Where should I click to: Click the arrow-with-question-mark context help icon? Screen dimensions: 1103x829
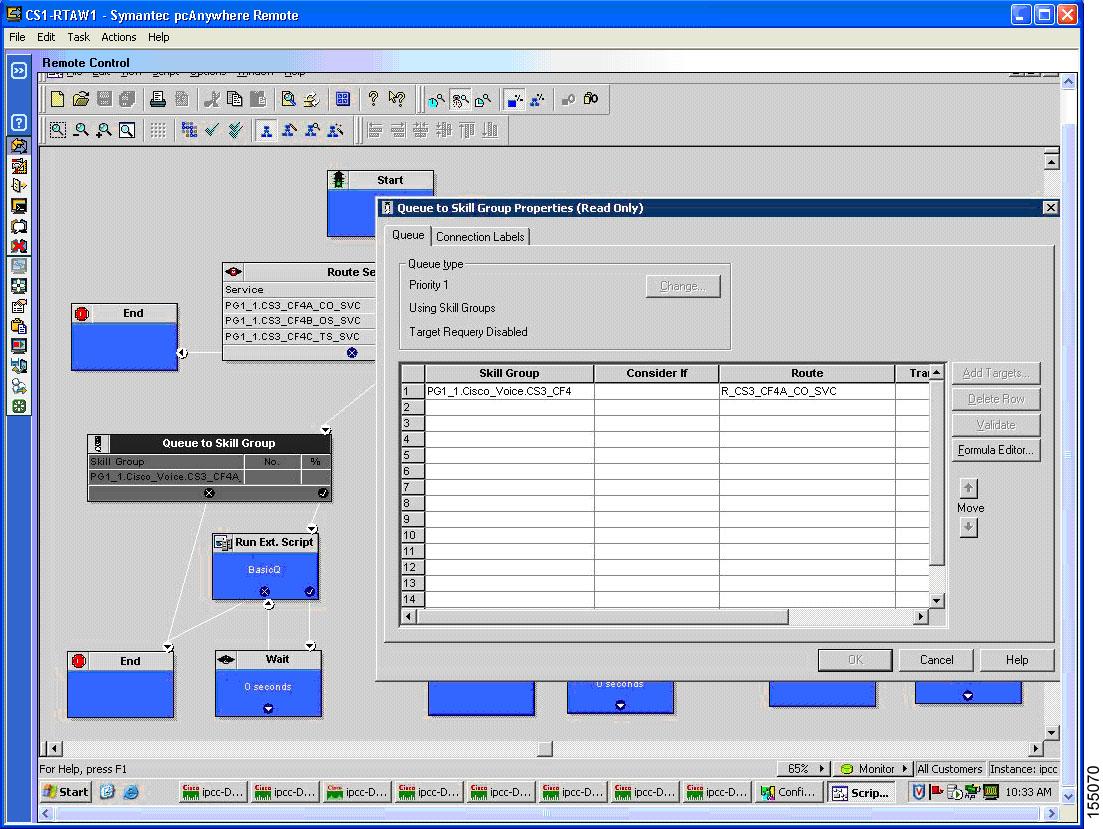click(397, 99)
